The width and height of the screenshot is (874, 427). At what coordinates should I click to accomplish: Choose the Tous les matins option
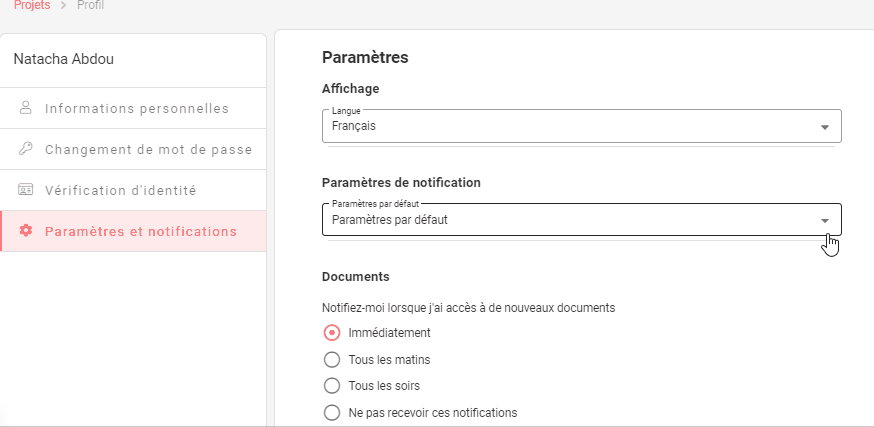(x=333, y=359)
